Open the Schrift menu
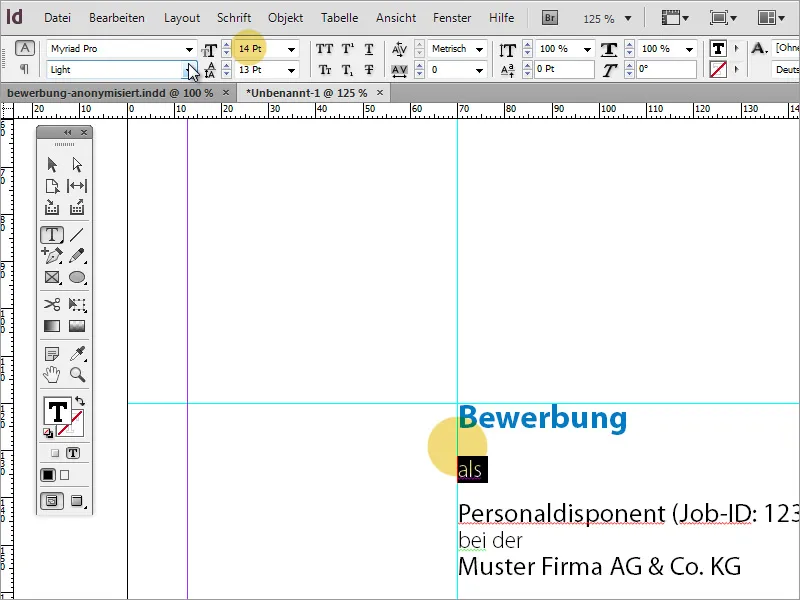The image size is (800, 600). (x=233, y=17)
